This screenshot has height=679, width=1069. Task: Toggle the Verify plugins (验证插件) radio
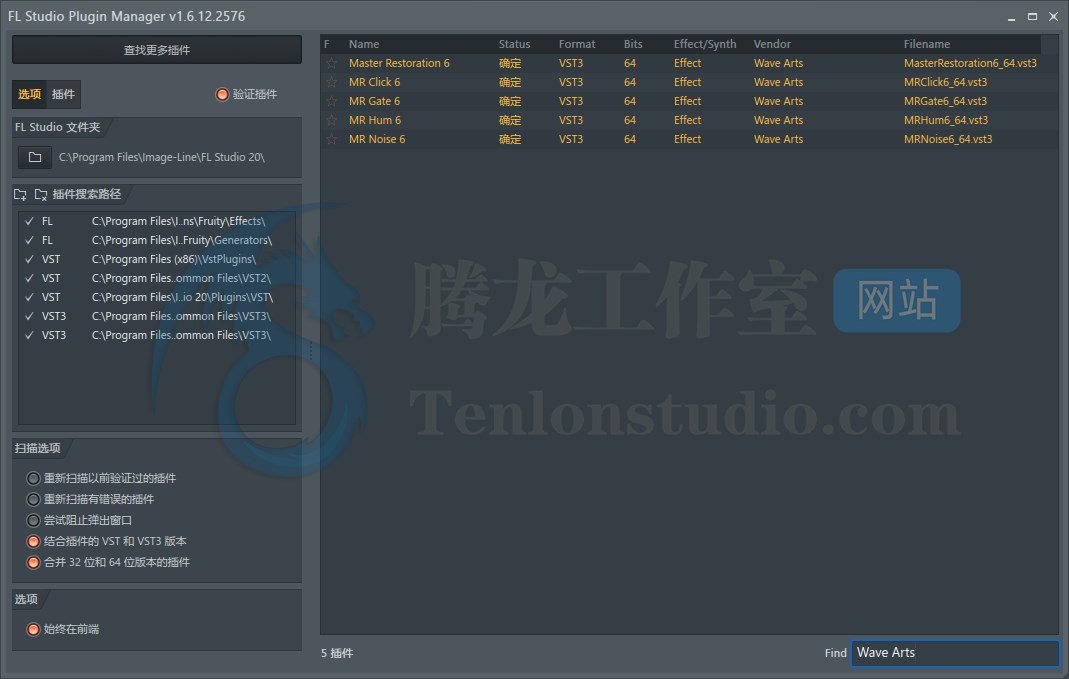click(x=222, y=95)
